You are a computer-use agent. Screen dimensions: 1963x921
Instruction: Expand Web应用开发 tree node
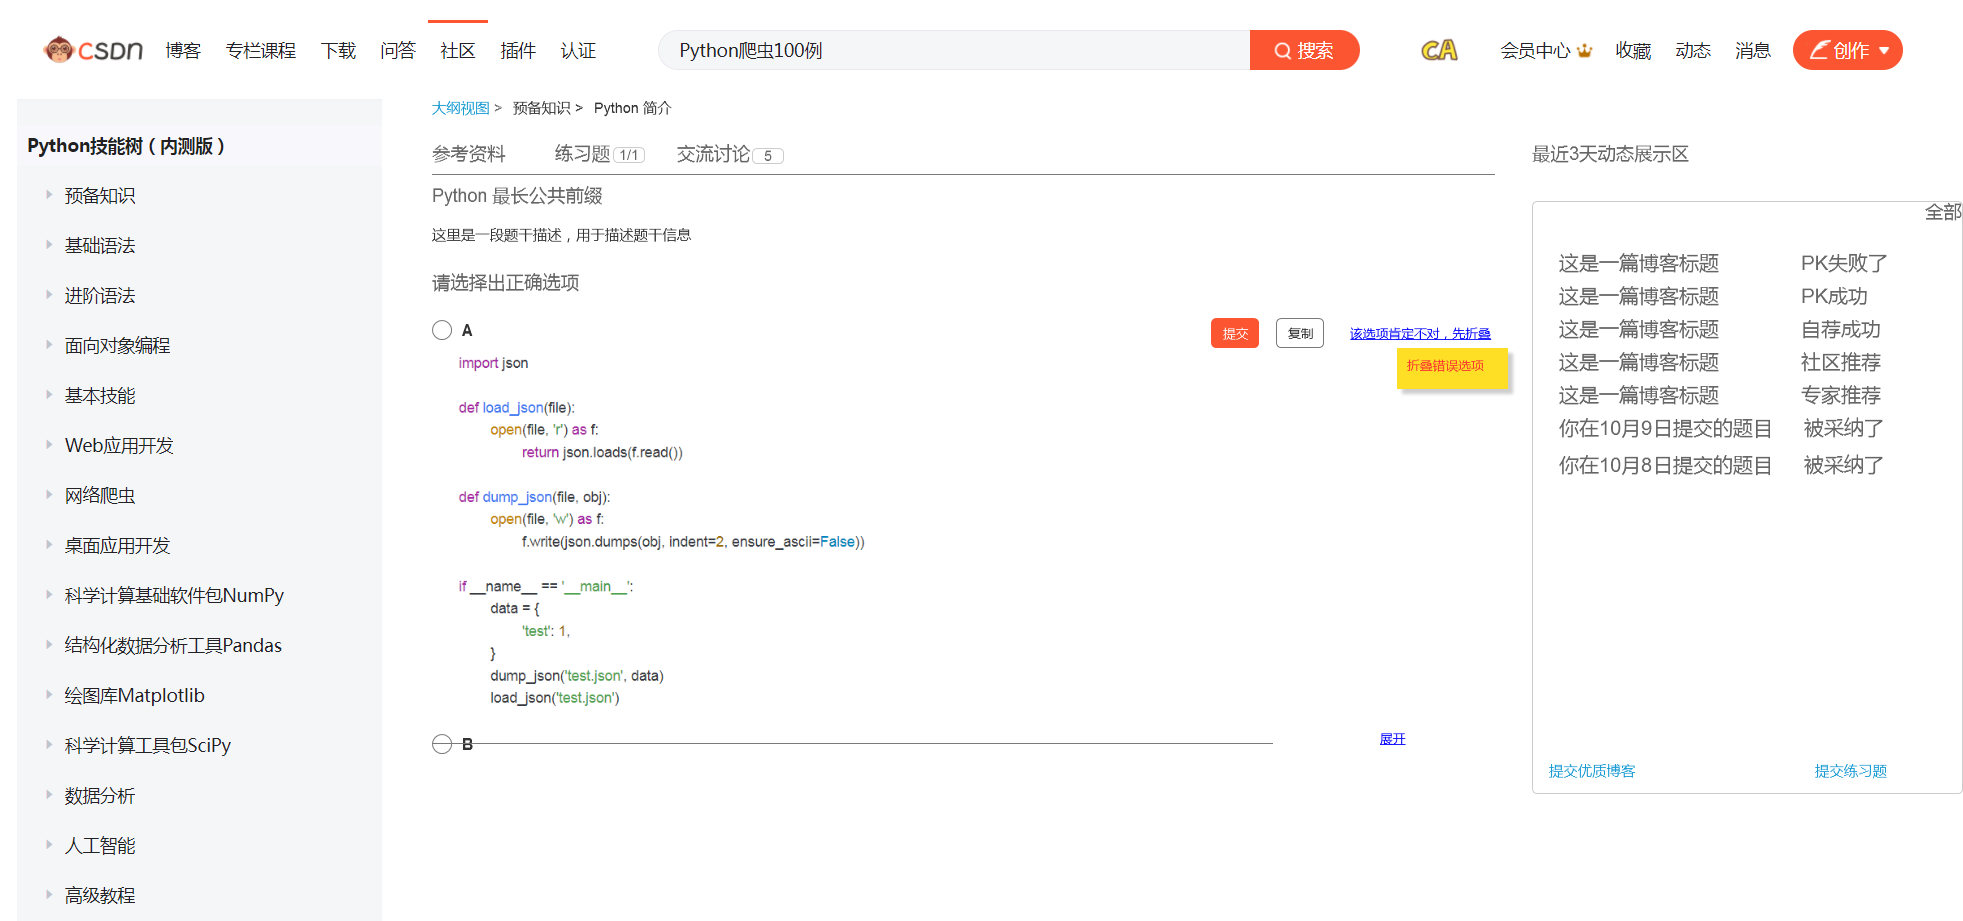click(49, 445)
